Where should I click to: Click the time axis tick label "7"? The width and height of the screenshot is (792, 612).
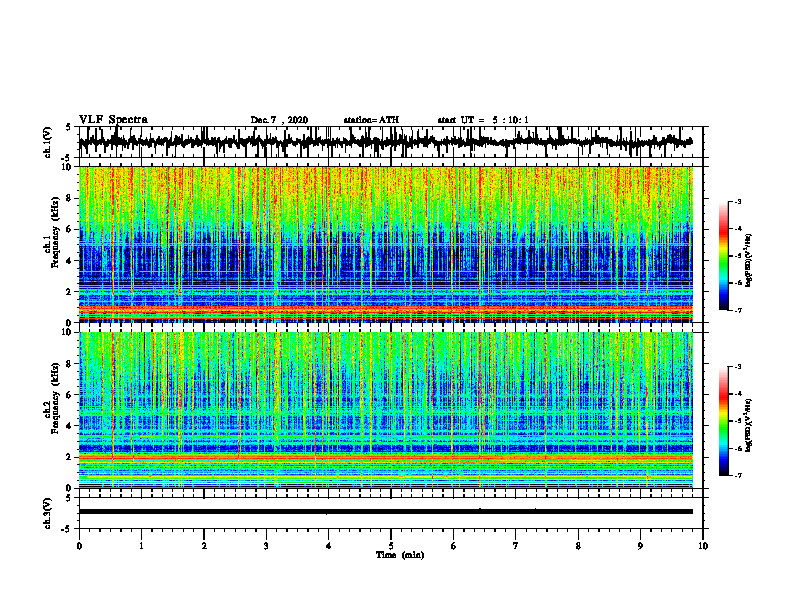(516, 546)
